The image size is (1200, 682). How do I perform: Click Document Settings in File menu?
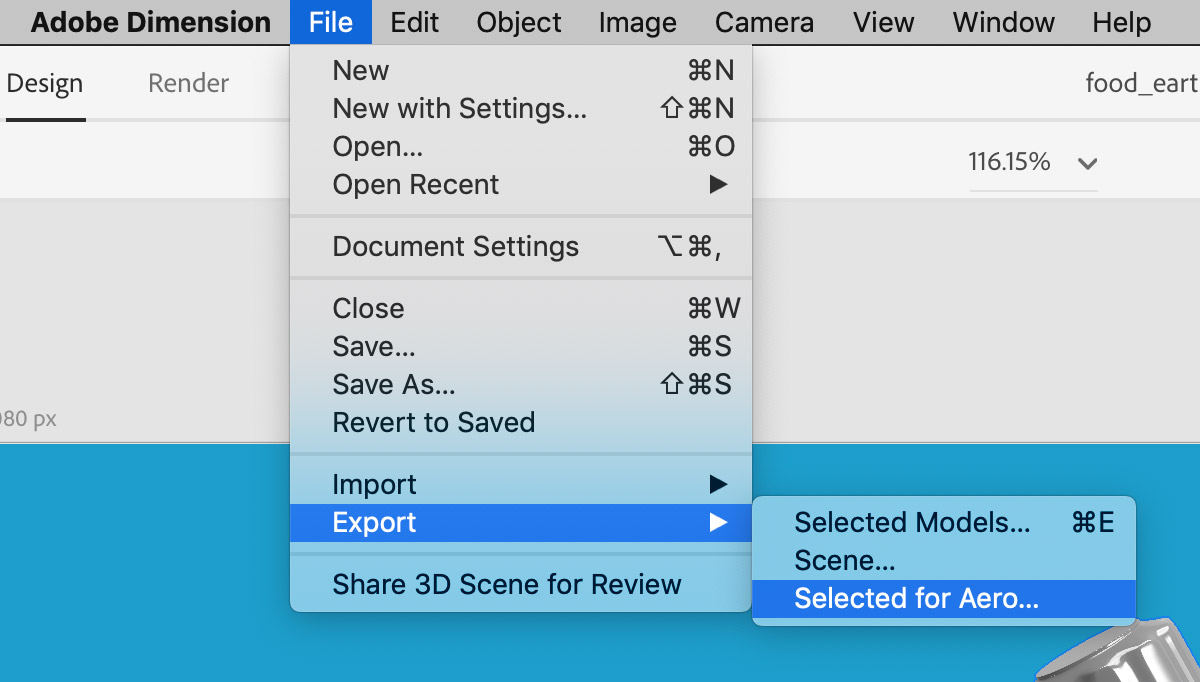click(456, 247)
